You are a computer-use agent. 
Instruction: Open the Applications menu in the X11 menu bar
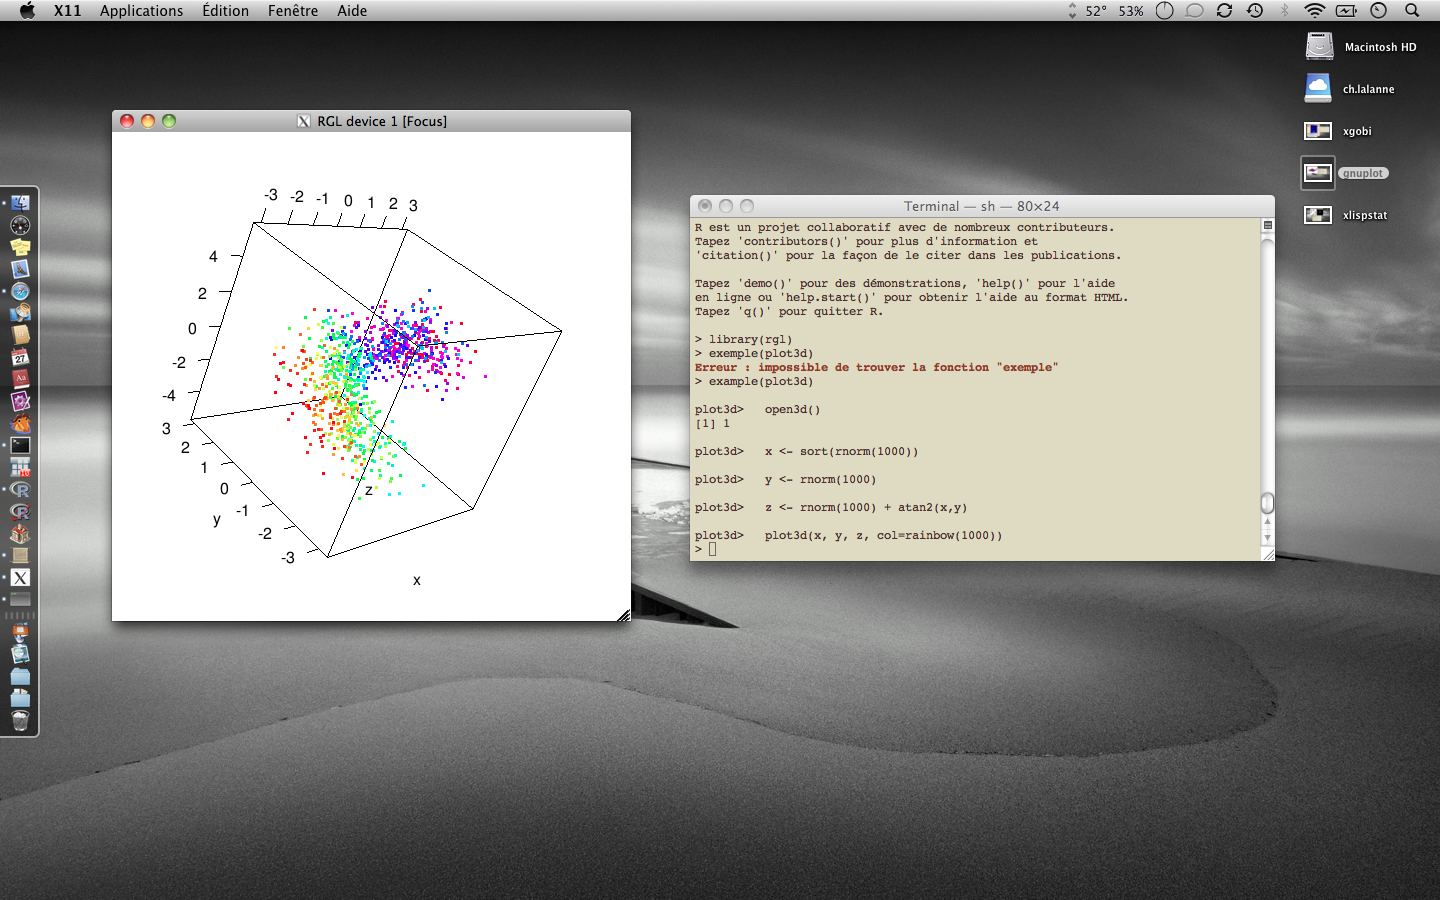141,11
